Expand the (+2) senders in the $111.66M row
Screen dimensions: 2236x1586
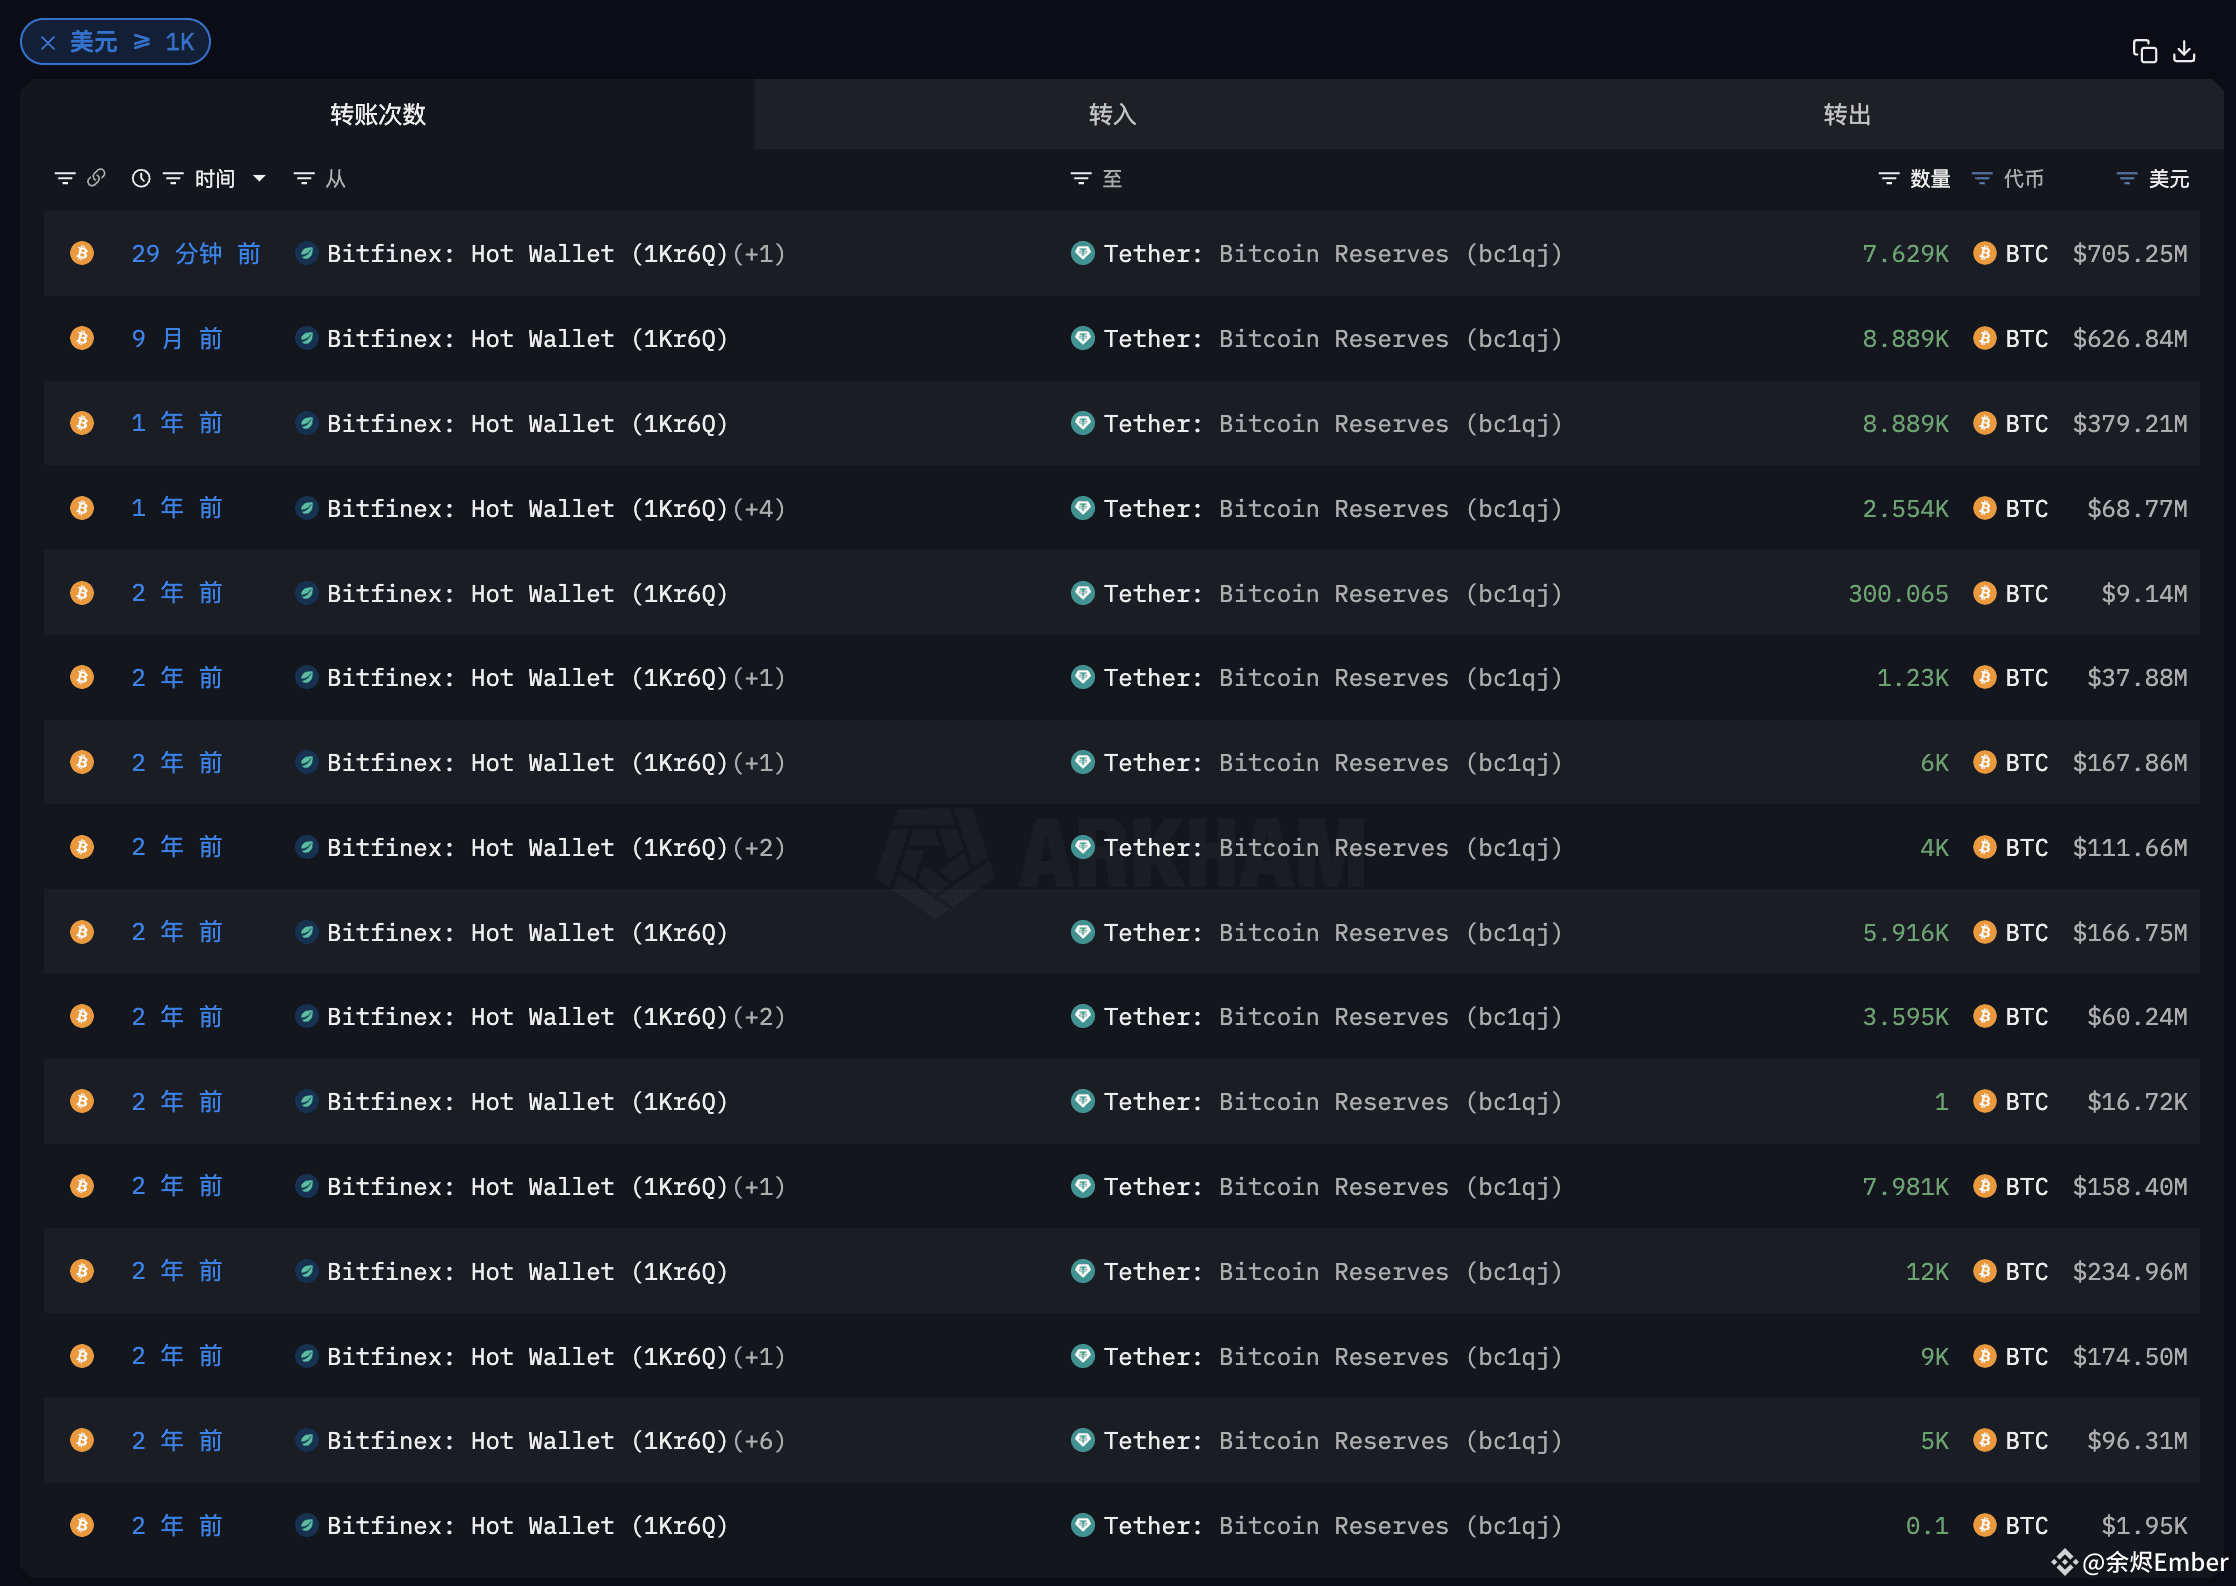tap(759, 848)
